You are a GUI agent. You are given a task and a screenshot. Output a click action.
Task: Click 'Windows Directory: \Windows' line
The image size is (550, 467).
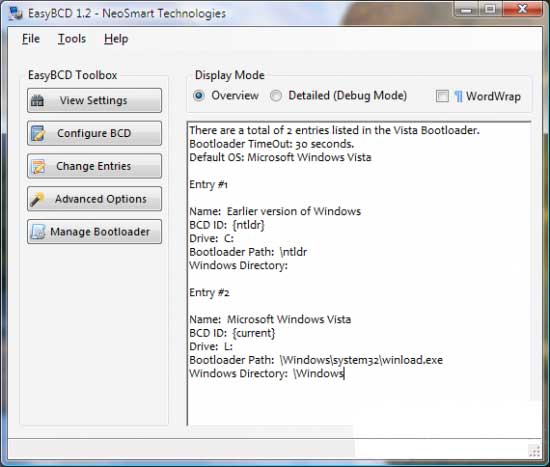click(267, 373)
